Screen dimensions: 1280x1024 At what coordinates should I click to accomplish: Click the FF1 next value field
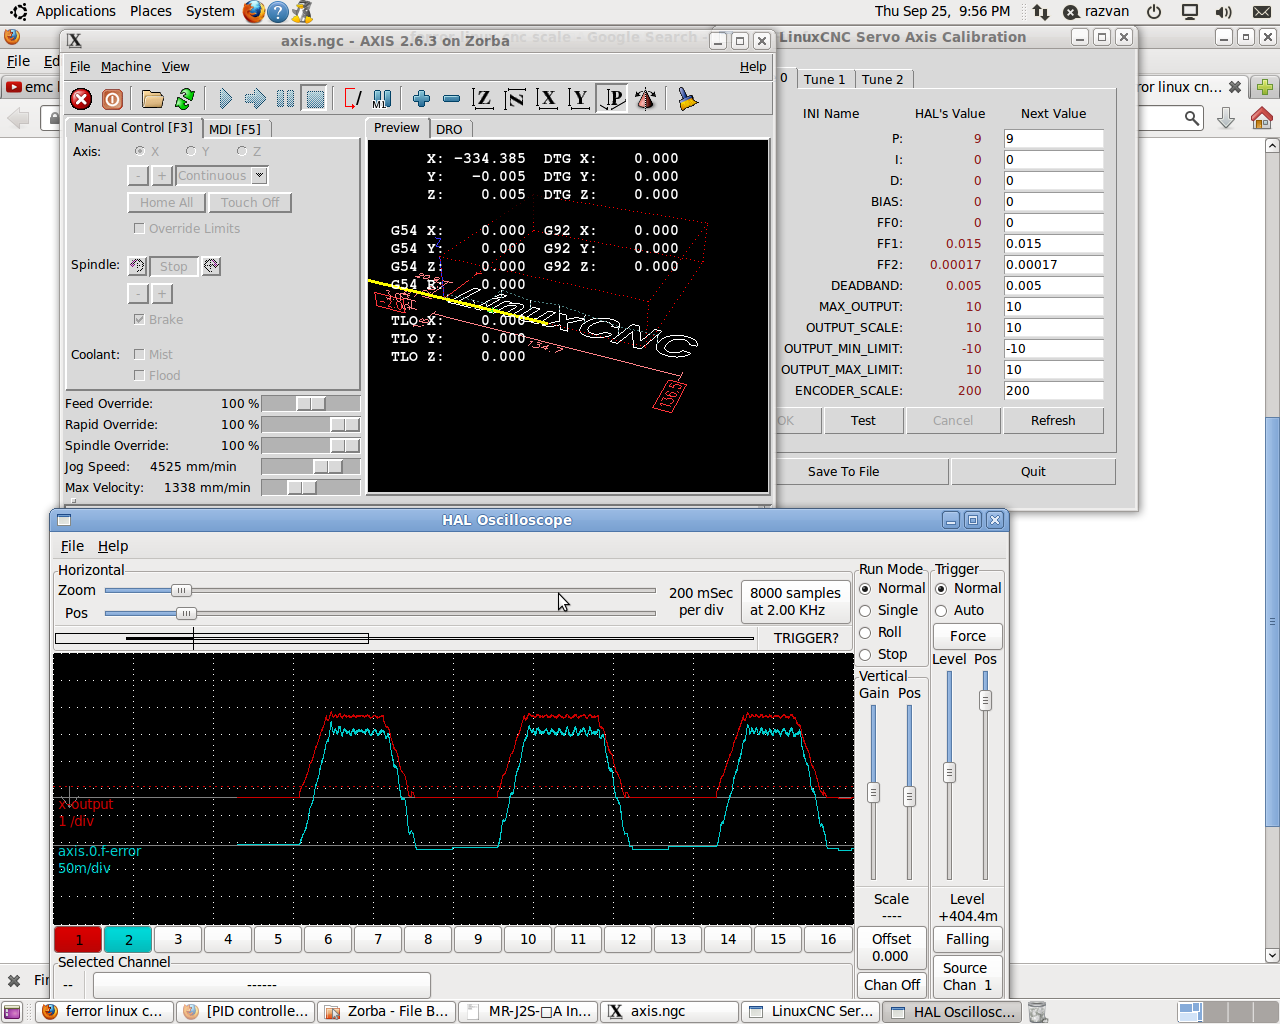click(x=1054, y=244)
